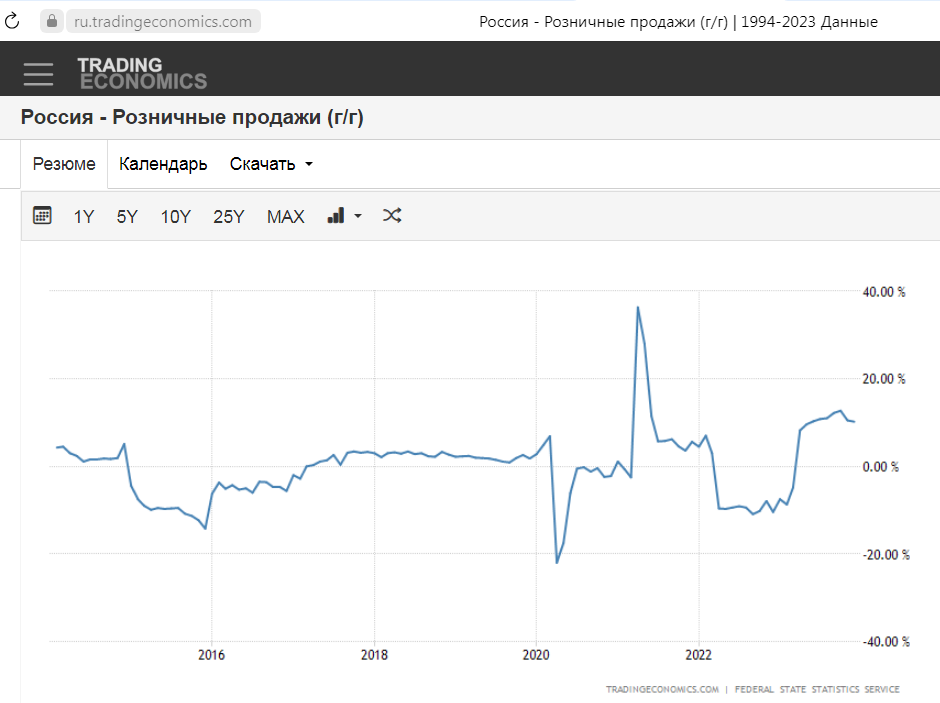Open the hamburger navigation menu
Image resolution: width=940 pixels, height=703 pixels.
(x=38, y=74)
